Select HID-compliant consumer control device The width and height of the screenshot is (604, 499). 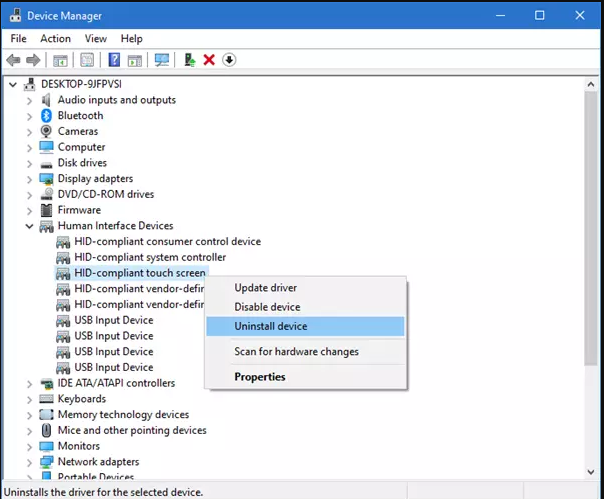pyautogui.click(x=167, y=242)
